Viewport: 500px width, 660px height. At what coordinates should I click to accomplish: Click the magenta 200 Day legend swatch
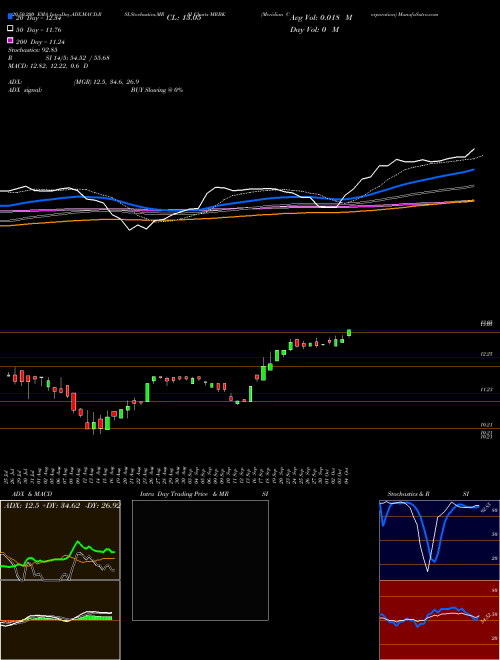pos(11,41)
